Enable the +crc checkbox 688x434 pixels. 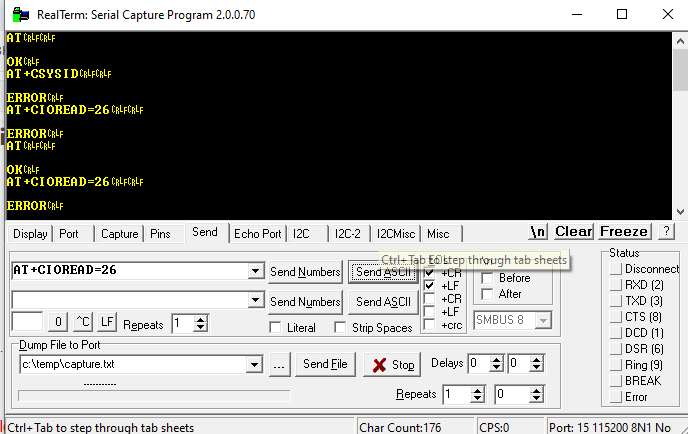[430, 325]
